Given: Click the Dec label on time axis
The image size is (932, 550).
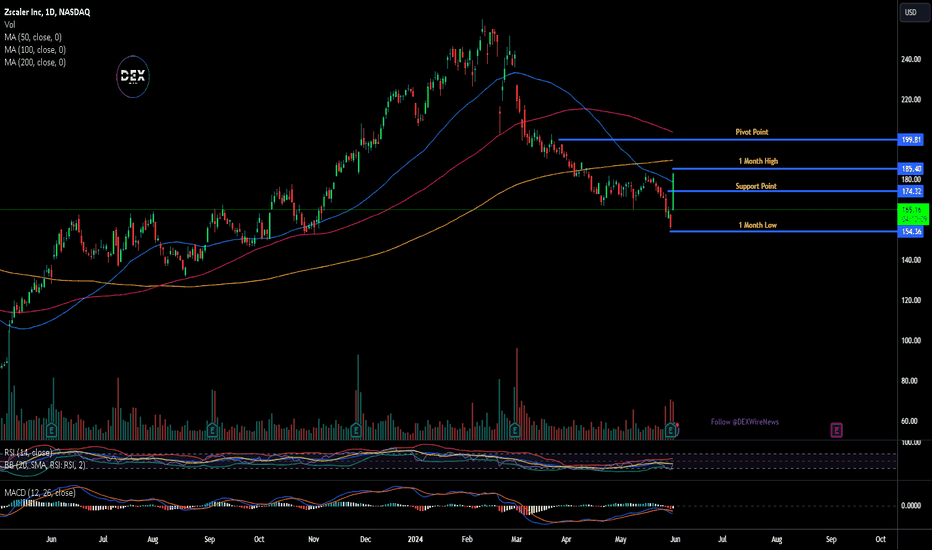Looking at the screenshot, I should pyautogui.click(x=366, y=539).
